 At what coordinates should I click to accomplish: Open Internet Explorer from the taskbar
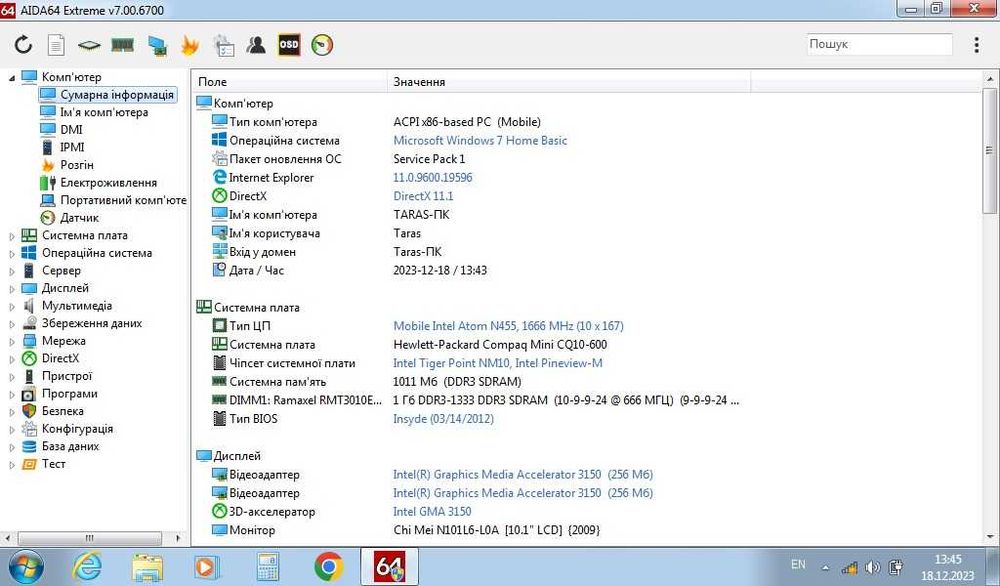click(87, 567)
